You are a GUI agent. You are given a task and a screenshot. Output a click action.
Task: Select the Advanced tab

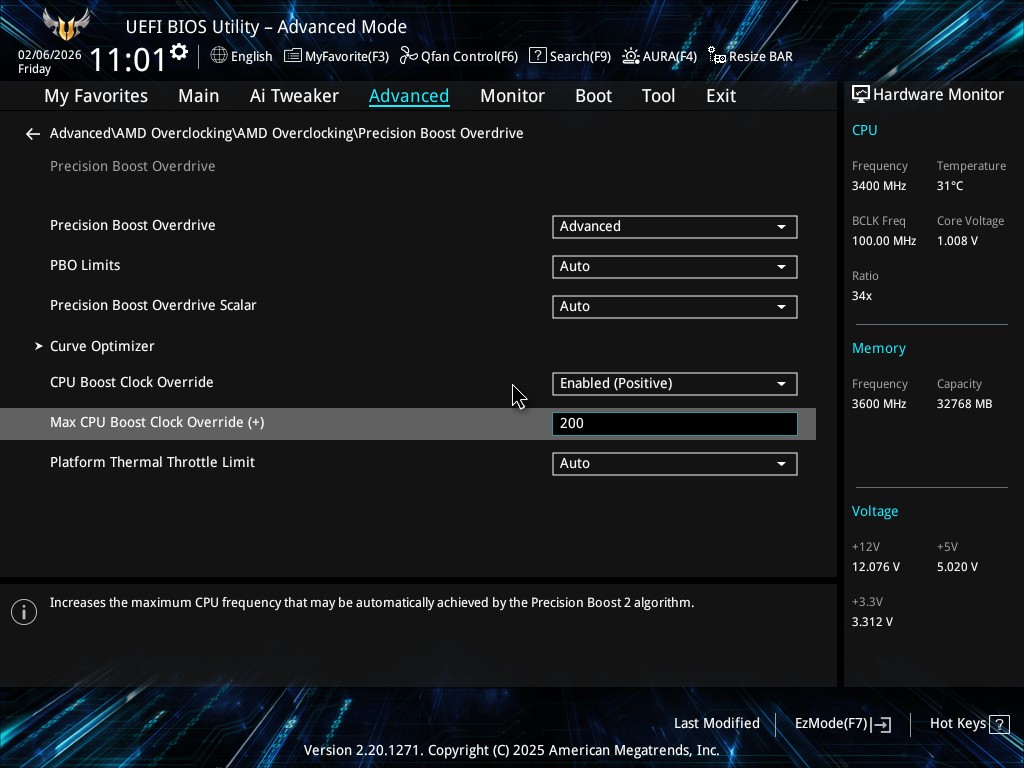(409, 96)
